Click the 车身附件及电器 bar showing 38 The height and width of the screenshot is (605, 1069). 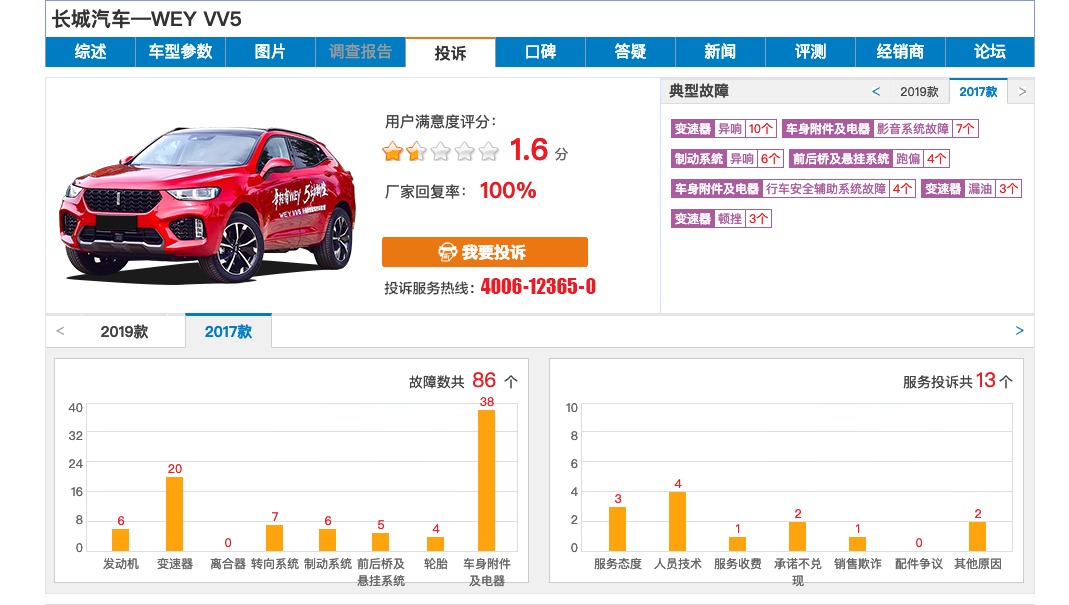(x=487, y=480)
